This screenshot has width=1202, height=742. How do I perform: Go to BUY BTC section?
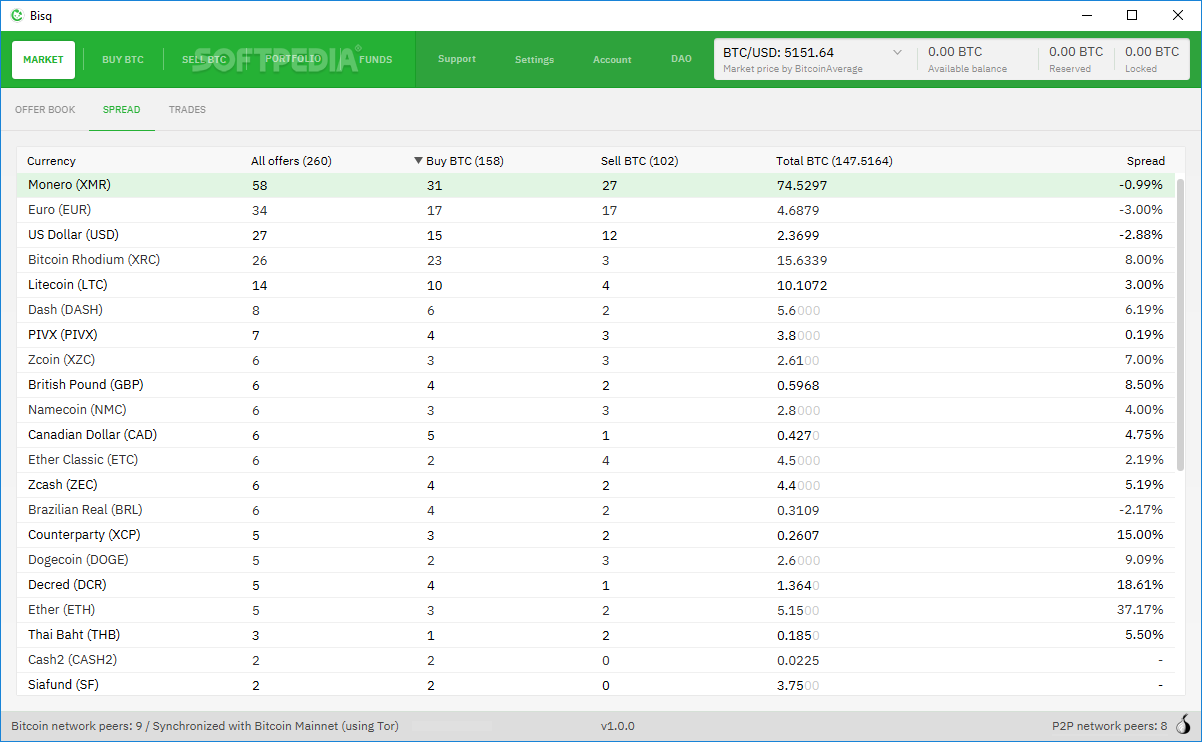[123, 60]
